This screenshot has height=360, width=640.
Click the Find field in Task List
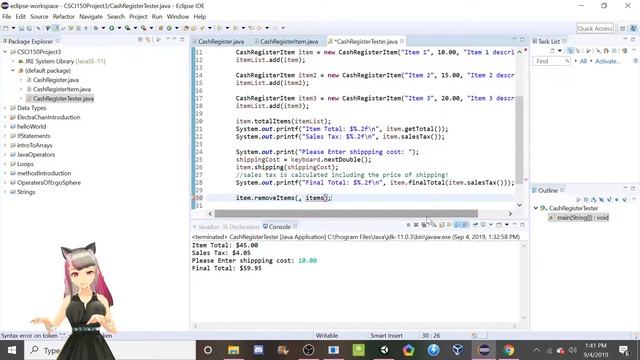[551, 61]
